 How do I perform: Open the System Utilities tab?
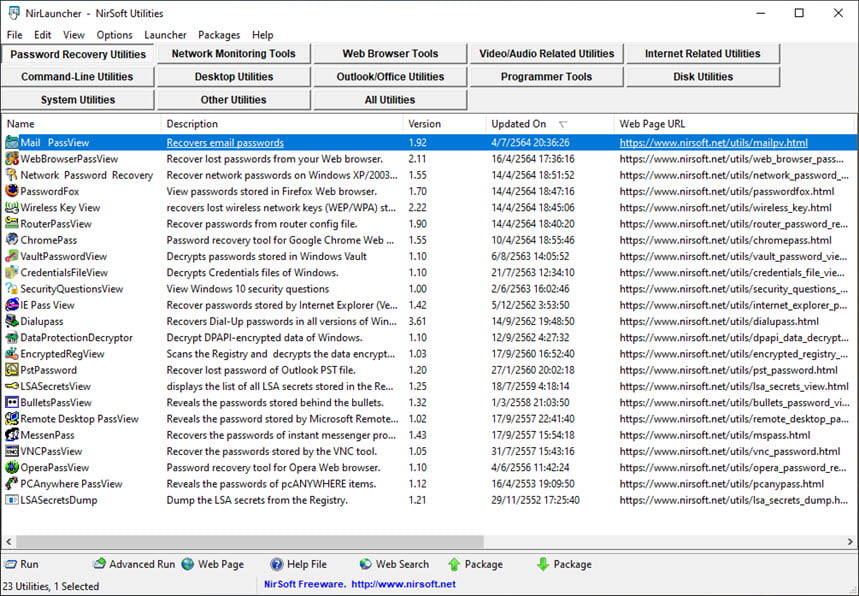pos(77,100)
